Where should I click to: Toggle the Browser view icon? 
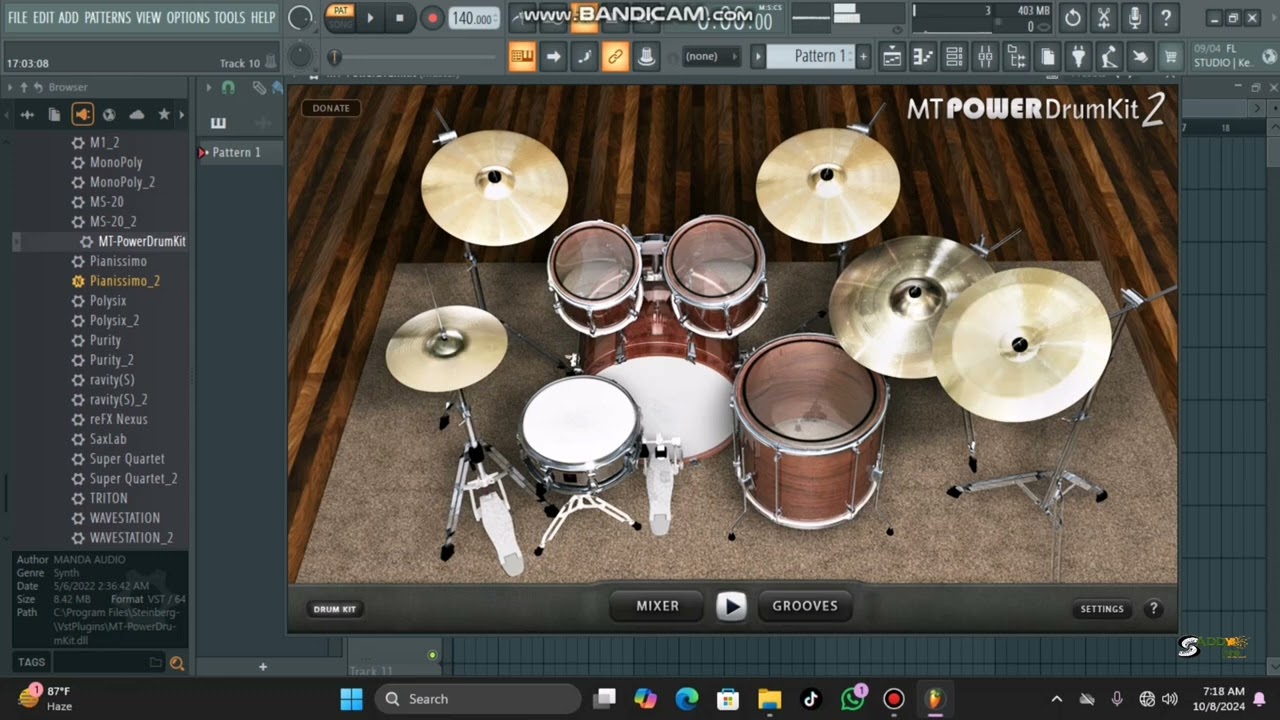tap(1016, 57)
